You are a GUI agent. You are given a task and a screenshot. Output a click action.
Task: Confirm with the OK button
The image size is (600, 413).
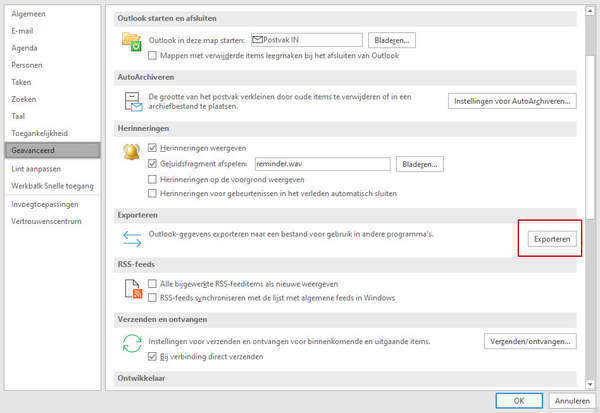click(519, 401)
